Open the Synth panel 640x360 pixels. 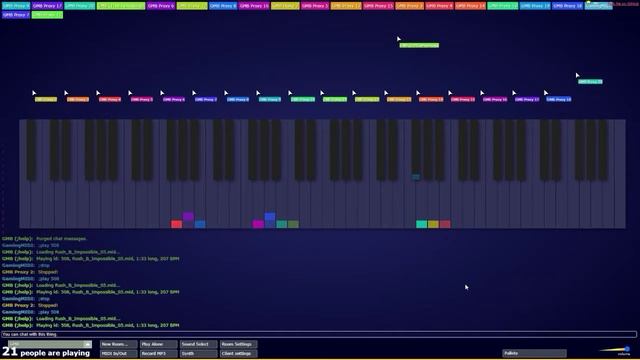tap(198, 353)
